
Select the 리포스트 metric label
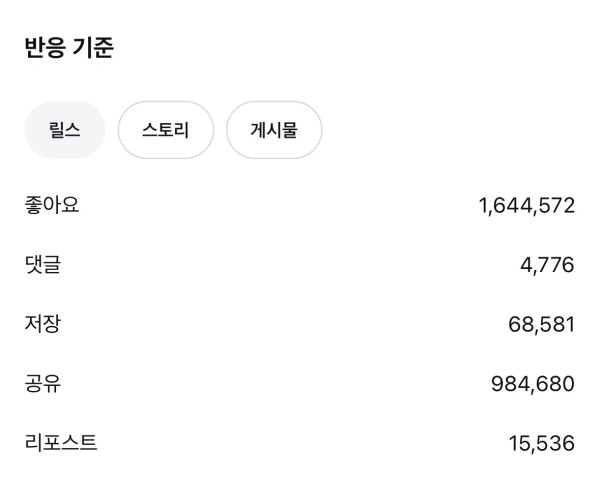(61, 442)
